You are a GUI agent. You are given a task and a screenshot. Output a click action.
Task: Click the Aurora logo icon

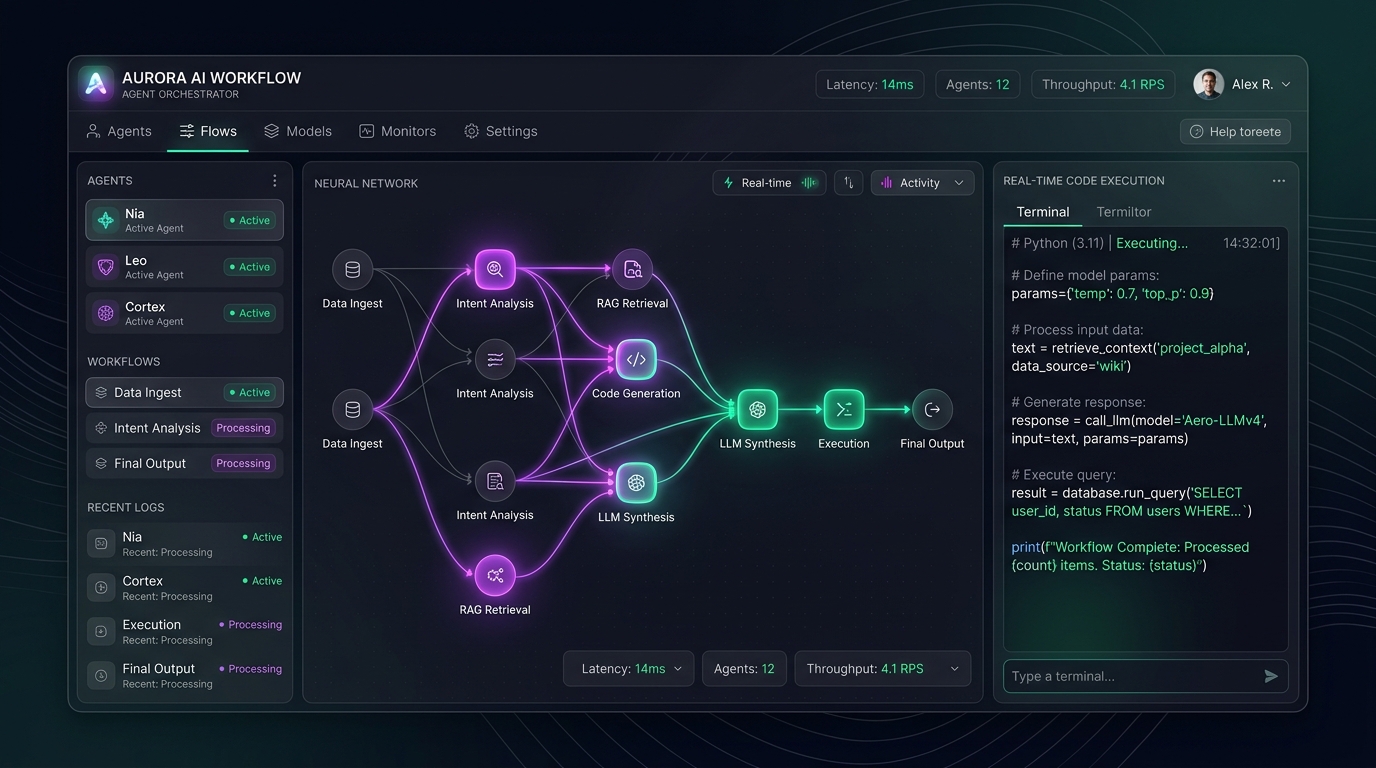(96, 84)
